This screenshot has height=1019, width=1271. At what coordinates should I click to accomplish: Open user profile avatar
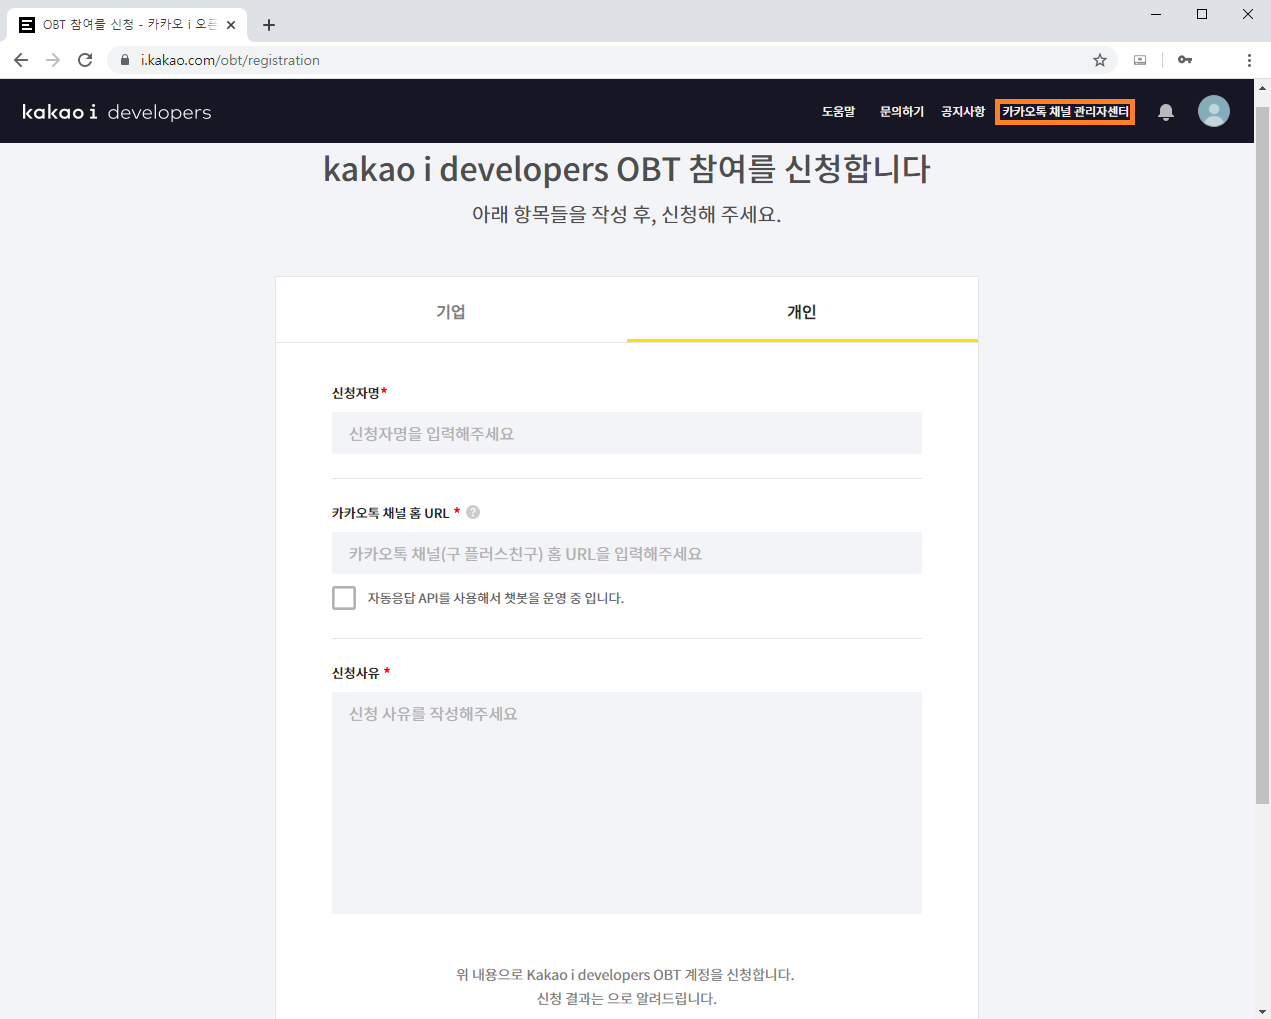[x=1214, y=111]
